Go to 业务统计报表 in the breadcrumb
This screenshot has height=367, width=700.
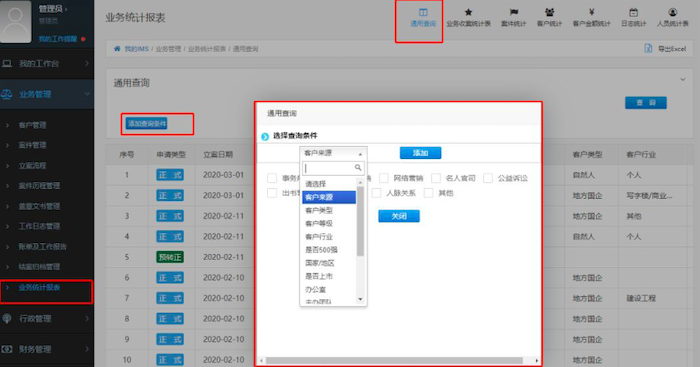pos(207,49)
